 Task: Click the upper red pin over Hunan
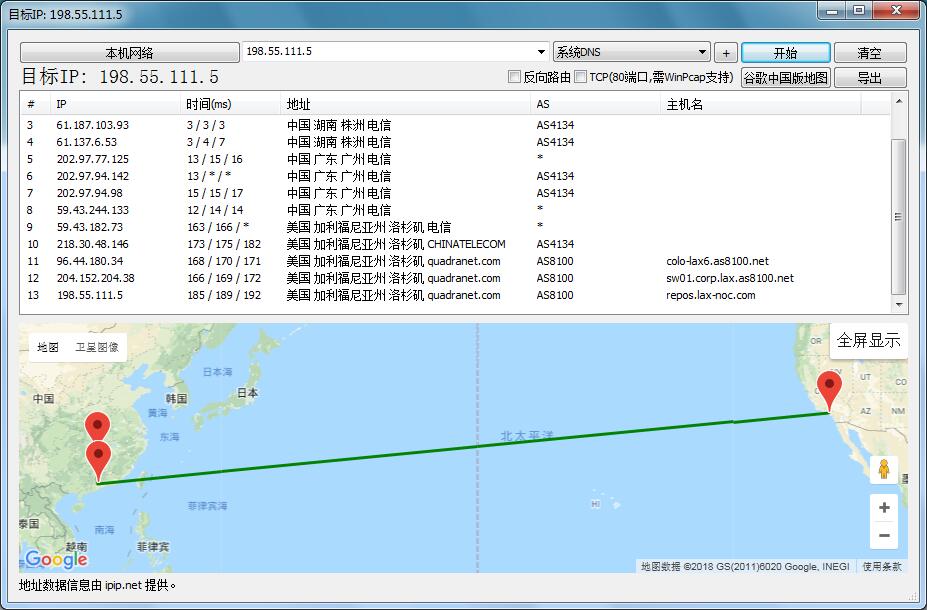point(97,426)
